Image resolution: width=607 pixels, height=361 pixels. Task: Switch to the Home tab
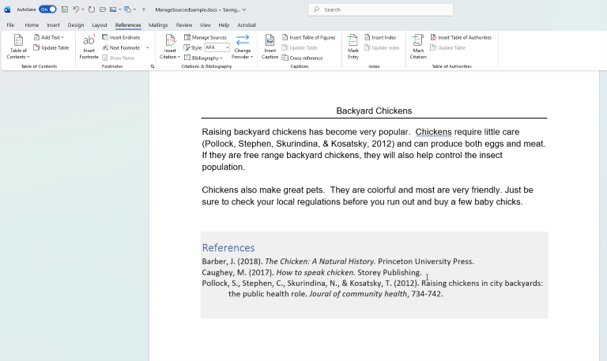[31, 25]
